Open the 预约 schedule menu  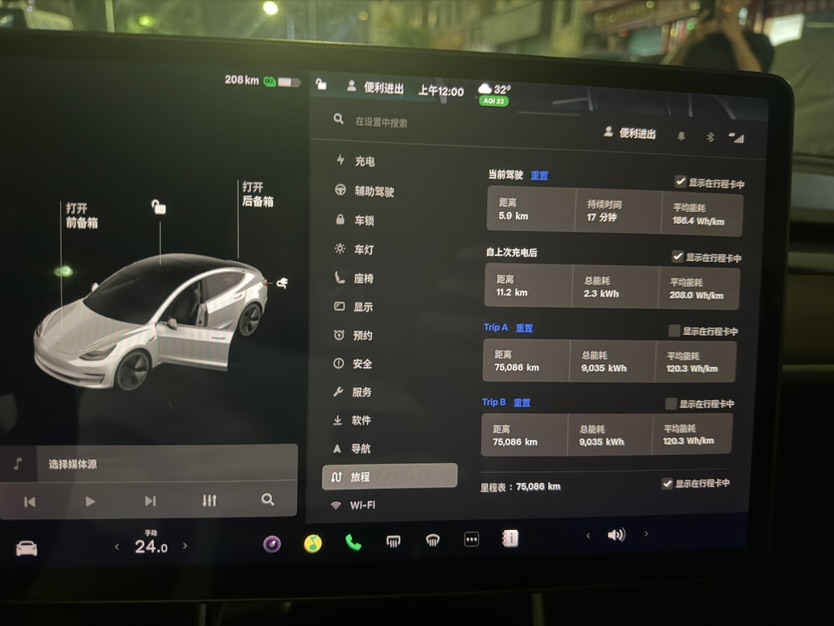(x=353, y=335)
